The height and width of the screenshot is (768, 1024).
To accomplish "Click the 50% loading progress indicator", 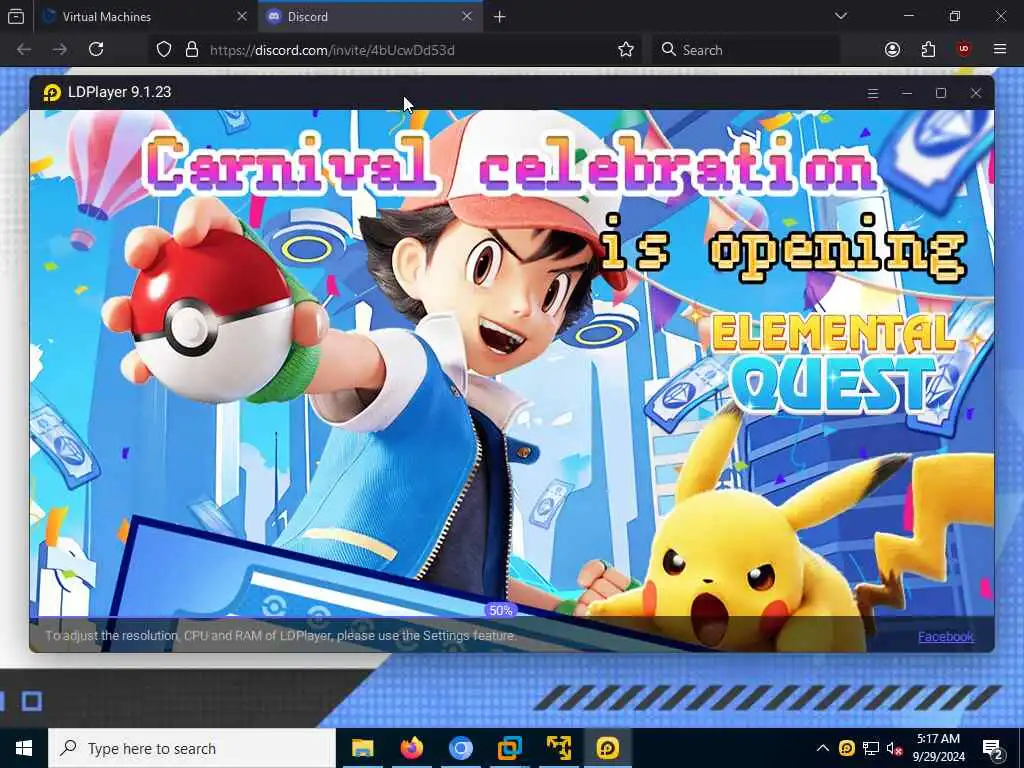I will (x=501, y=611).
